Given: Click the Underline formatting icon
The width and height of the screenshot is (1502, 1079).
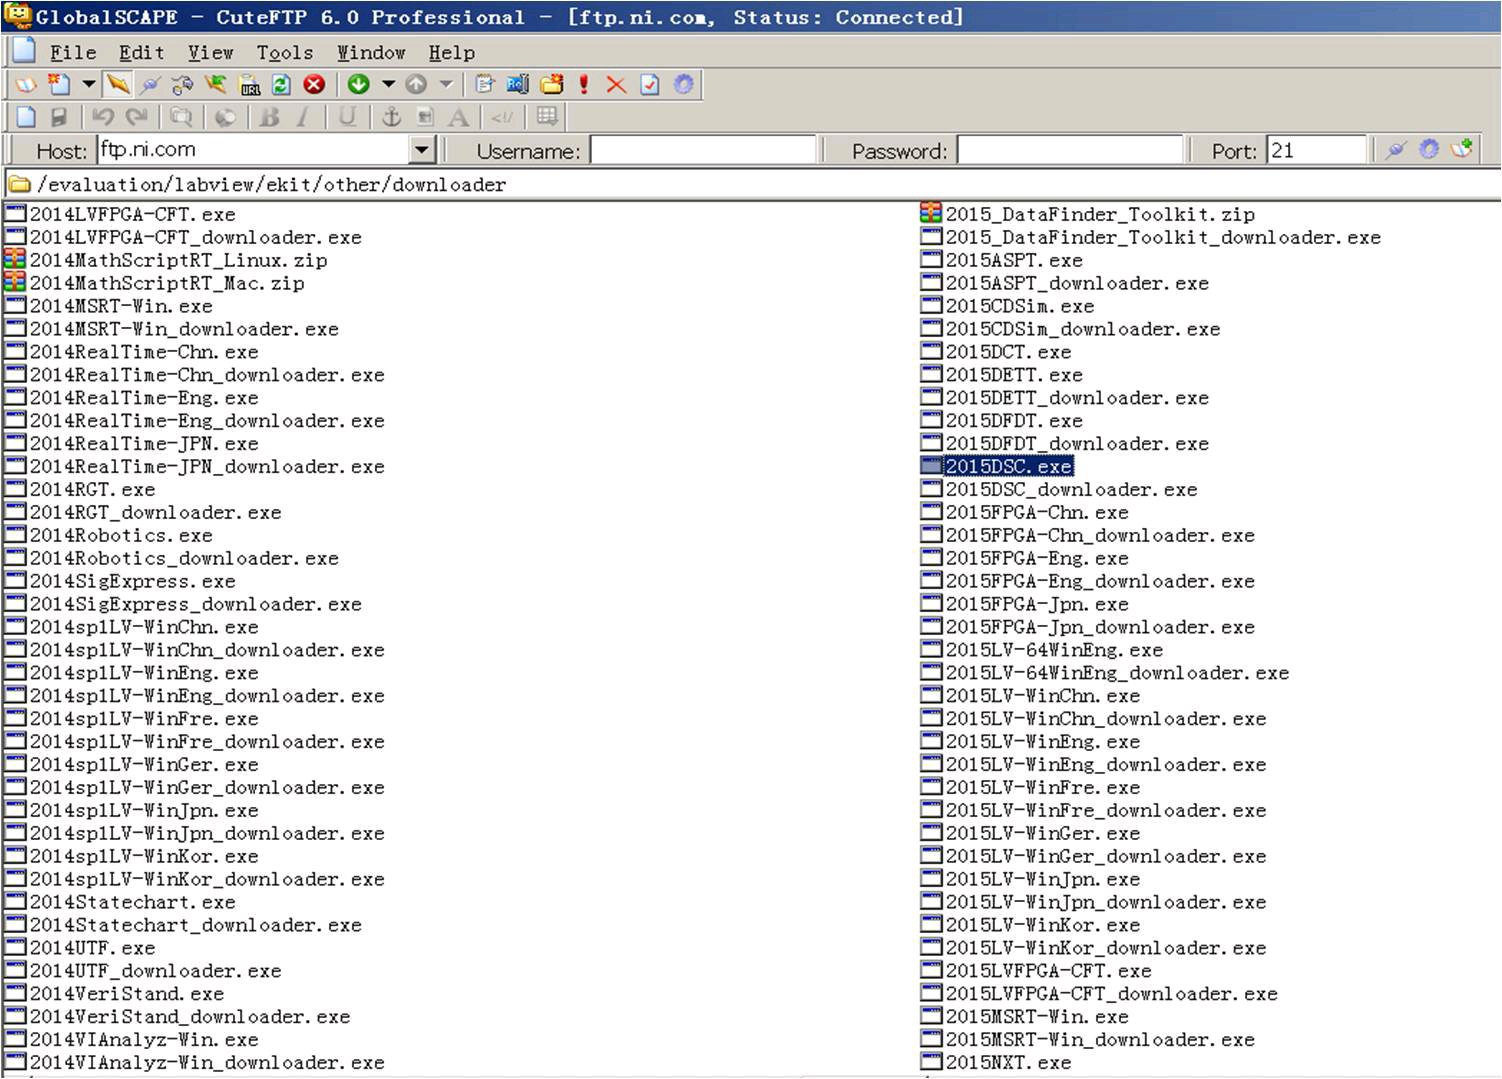Looking at the screenshot, I should (347, 117).
